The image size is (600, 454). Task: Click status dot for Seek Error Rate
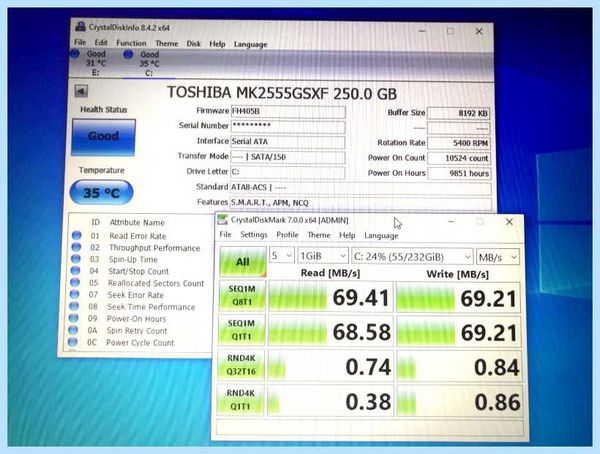(75, 294)
